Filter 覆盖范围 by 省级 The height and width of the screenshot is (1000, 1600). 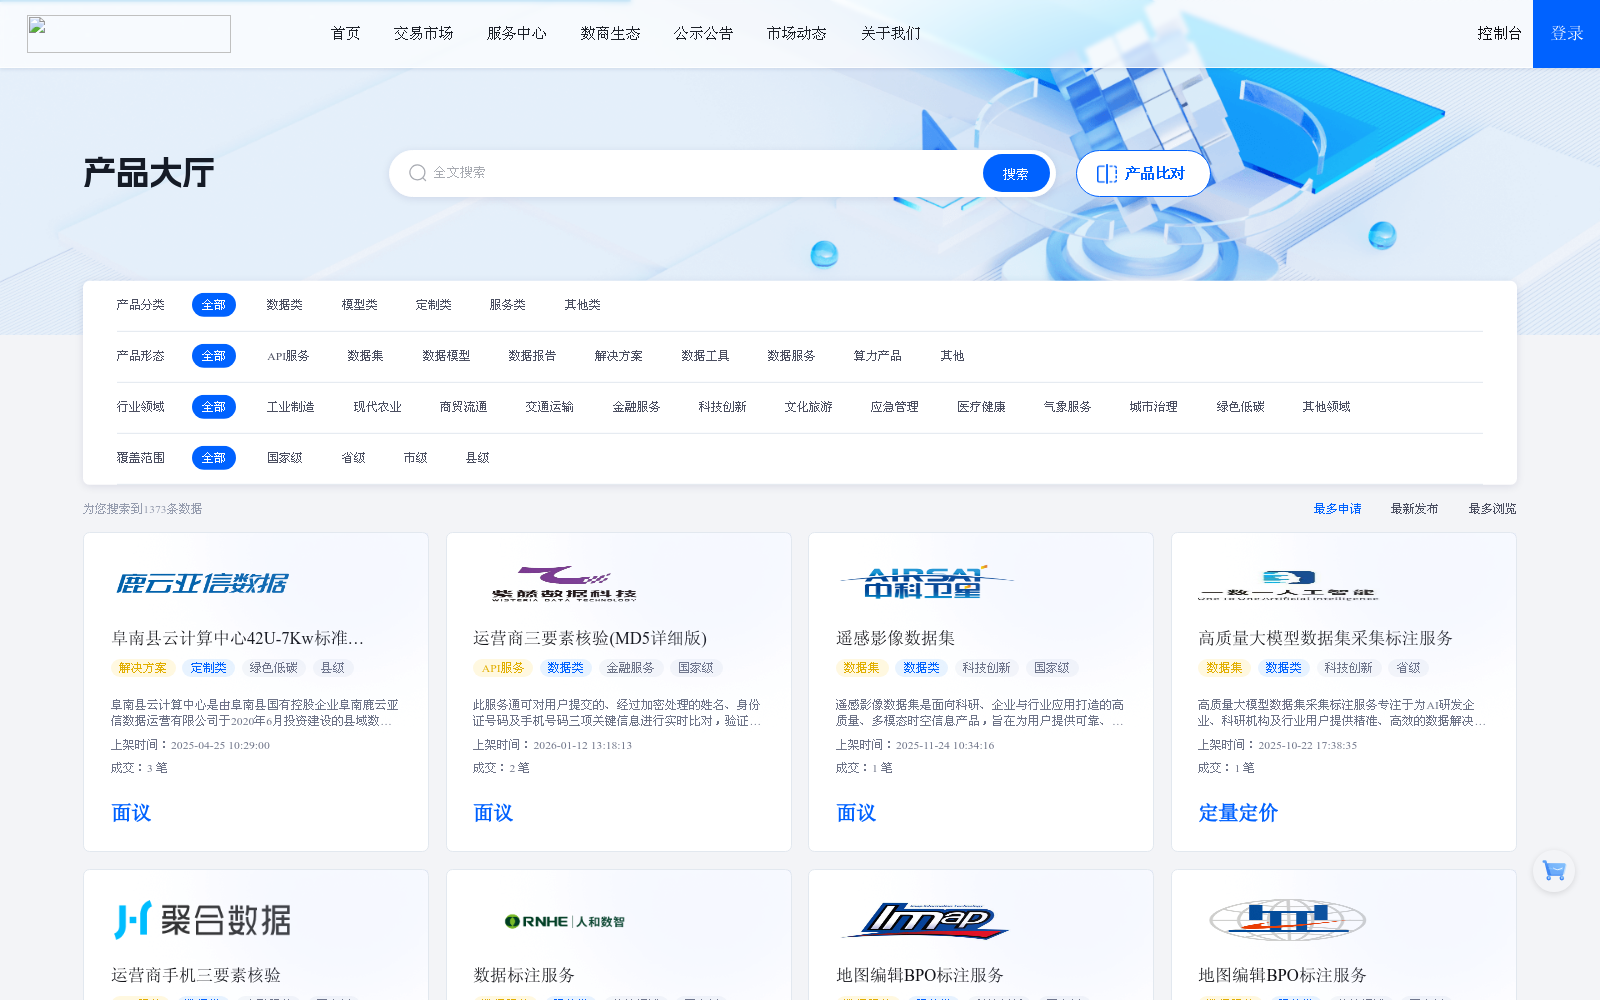[354, 458]
